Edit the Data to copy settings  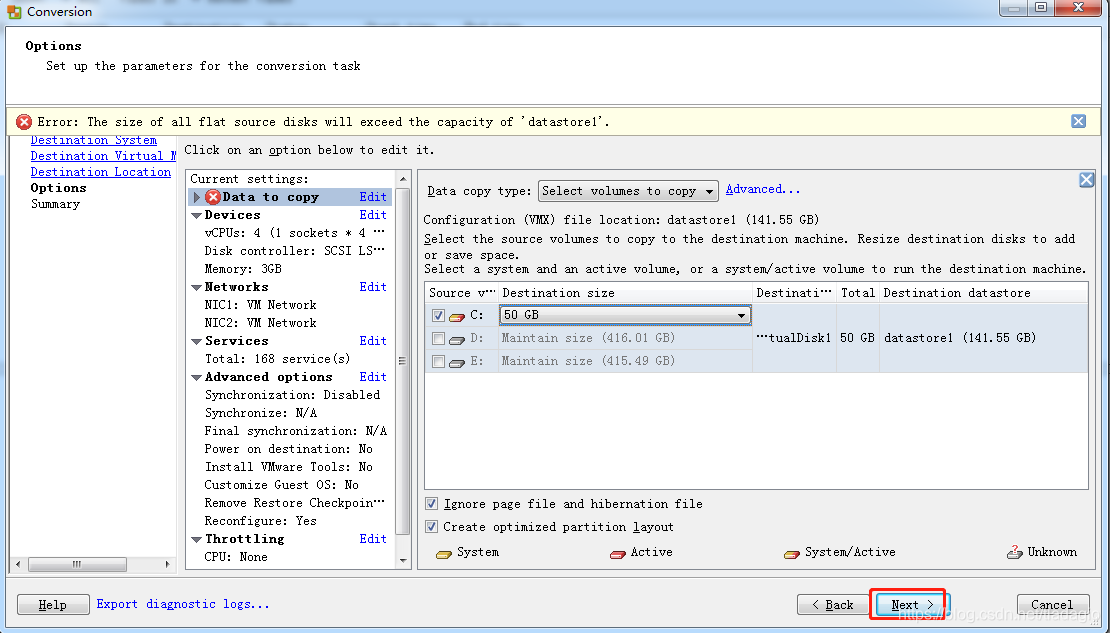pyautogui.click(x=373, y=197)
